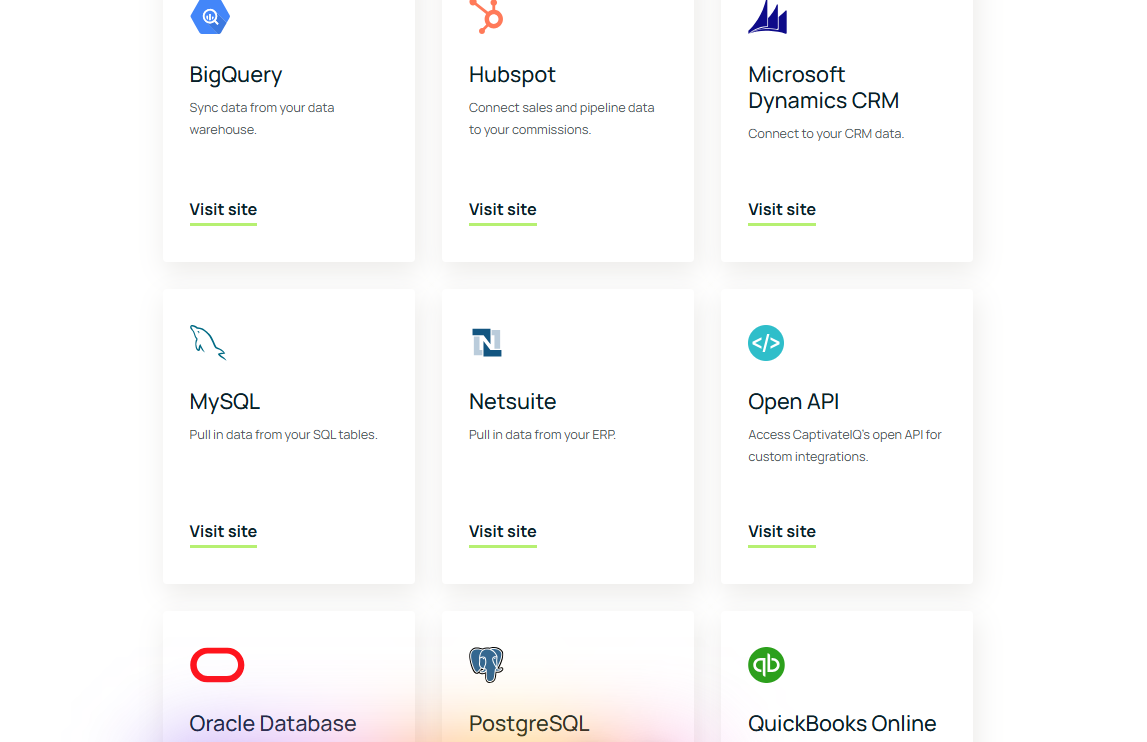Screen dimensions: 1147x742
Task: Follow Visit site link for Microsoft Dynamics CRM
Action: click(x=781, y=210)
